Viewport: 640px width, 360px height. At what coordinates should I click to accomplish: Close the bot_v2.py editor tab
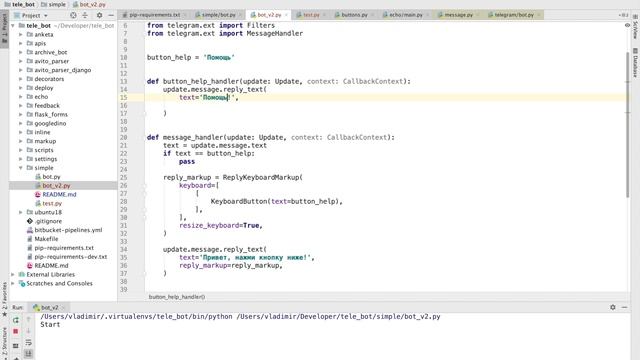pos(286,15)
